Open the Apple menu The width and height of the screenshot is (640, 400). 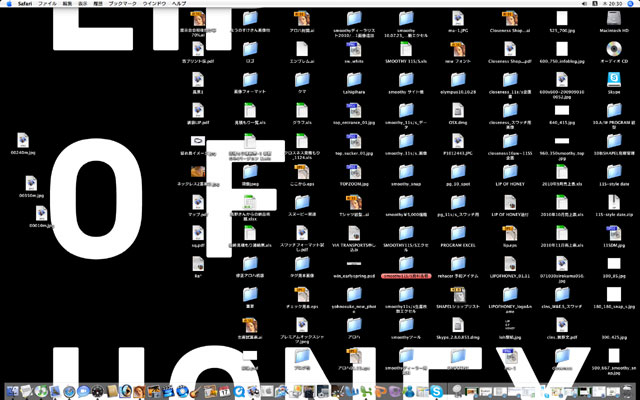[8, 5]
